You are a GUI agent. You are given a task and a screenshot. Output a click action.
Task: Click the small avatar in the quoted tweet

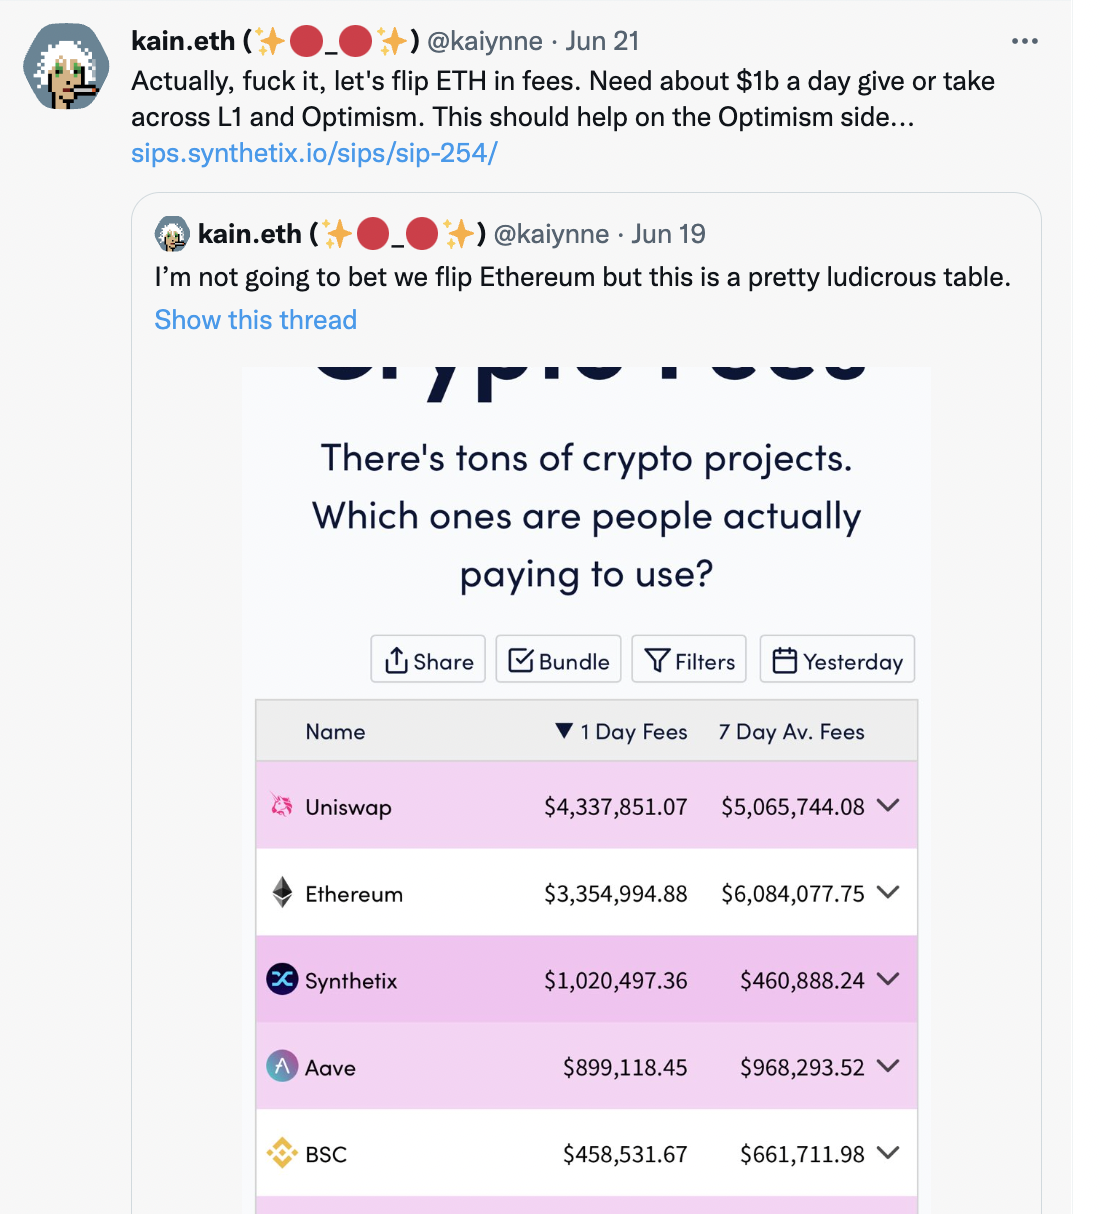click(x=171, y=233)
